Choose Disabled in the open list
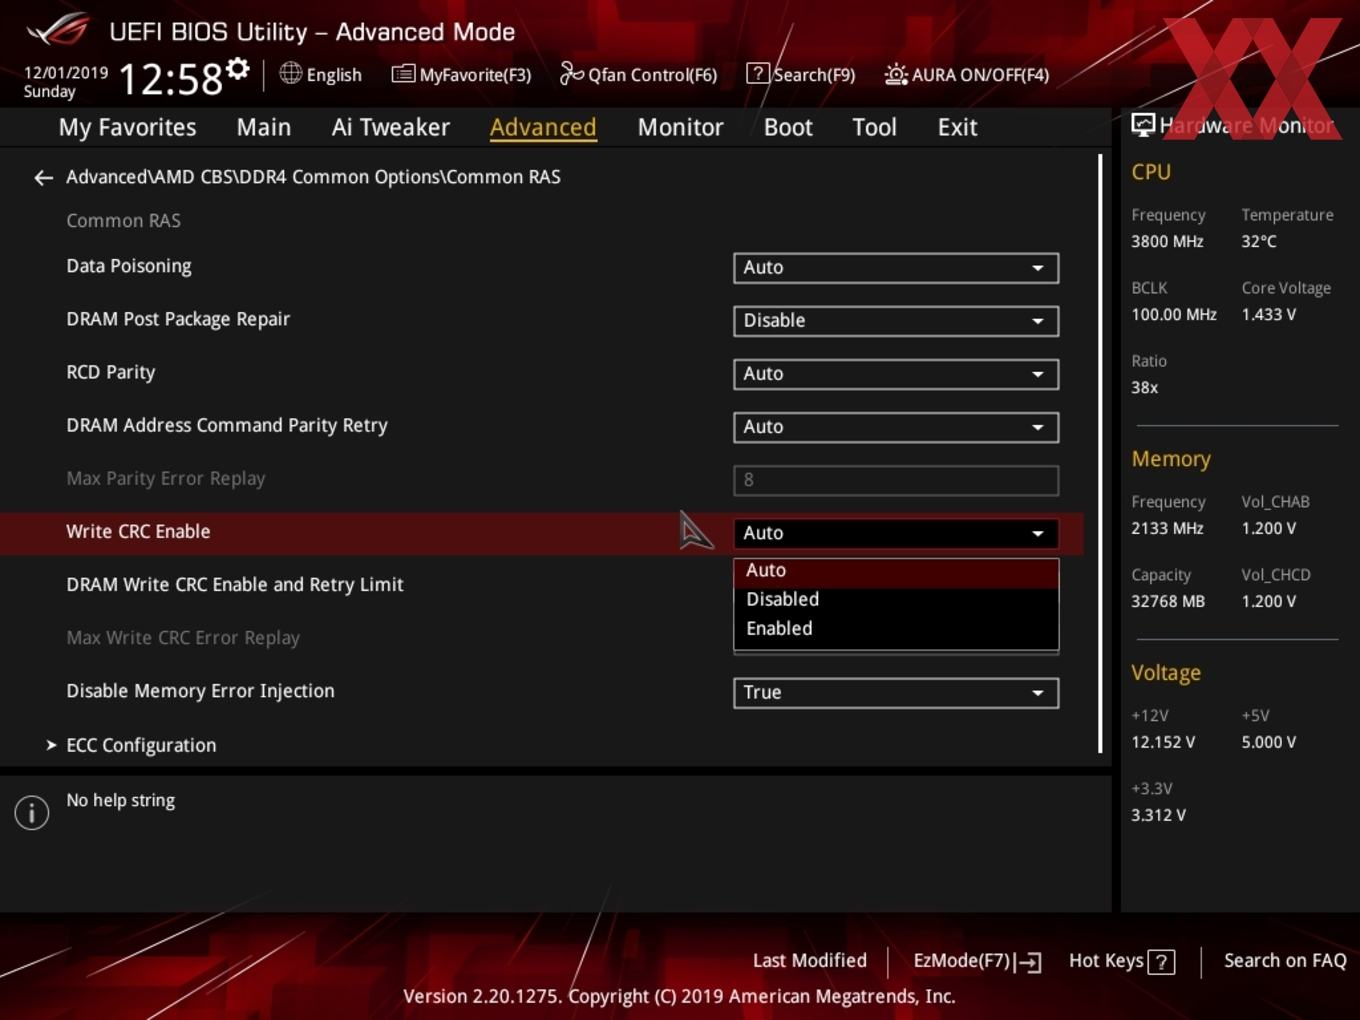Image resolution: width=1360 pixels, height=1020 pixels. coord(896,600)
